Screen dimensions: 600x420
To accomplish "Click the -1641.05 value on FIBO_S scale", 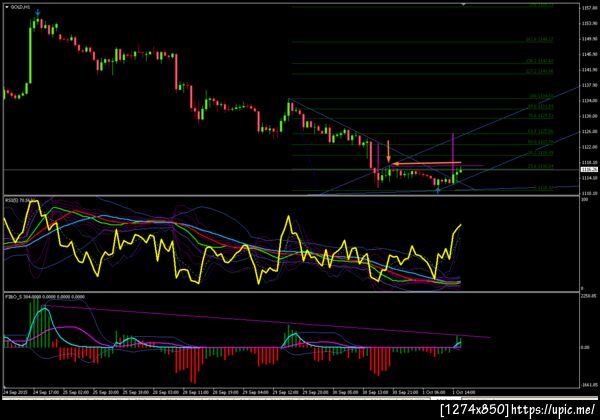I will coord(589,385).
